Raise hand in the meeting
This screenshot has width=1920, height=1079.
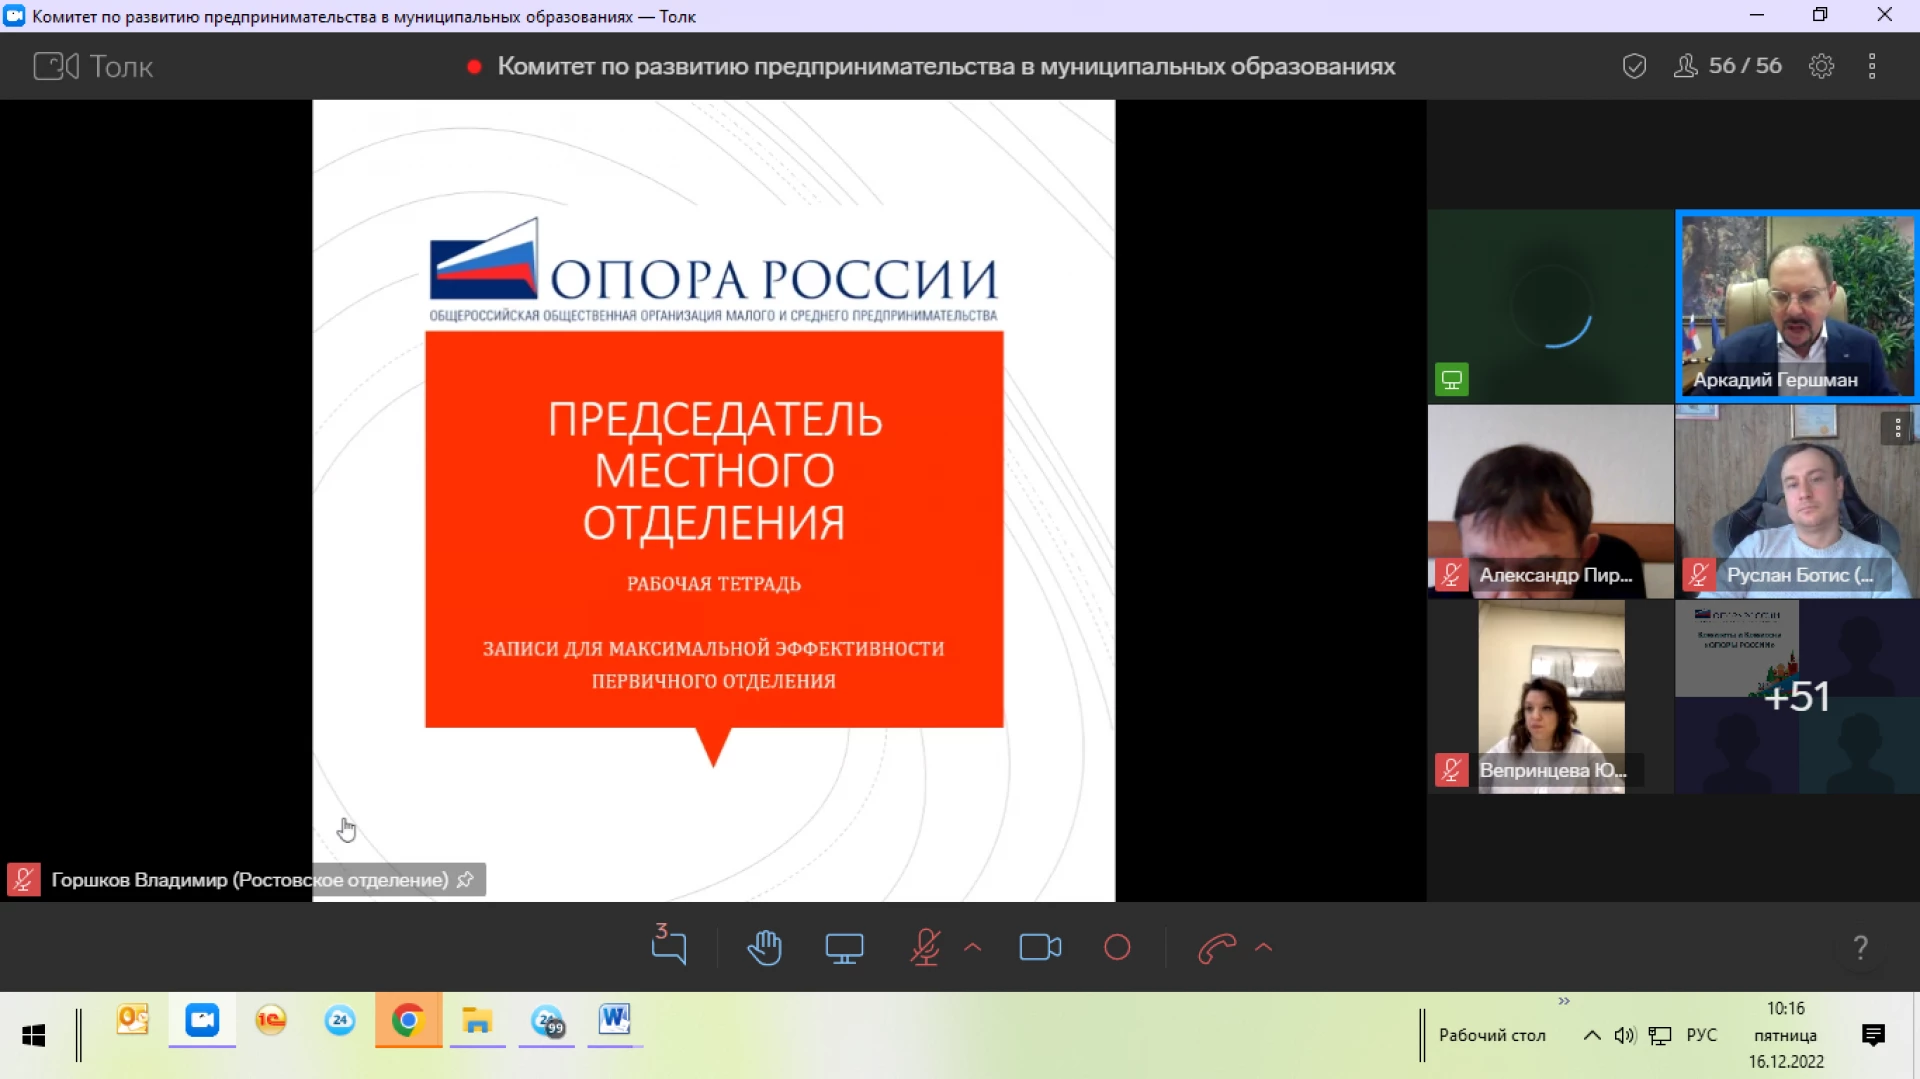point(764,947)
